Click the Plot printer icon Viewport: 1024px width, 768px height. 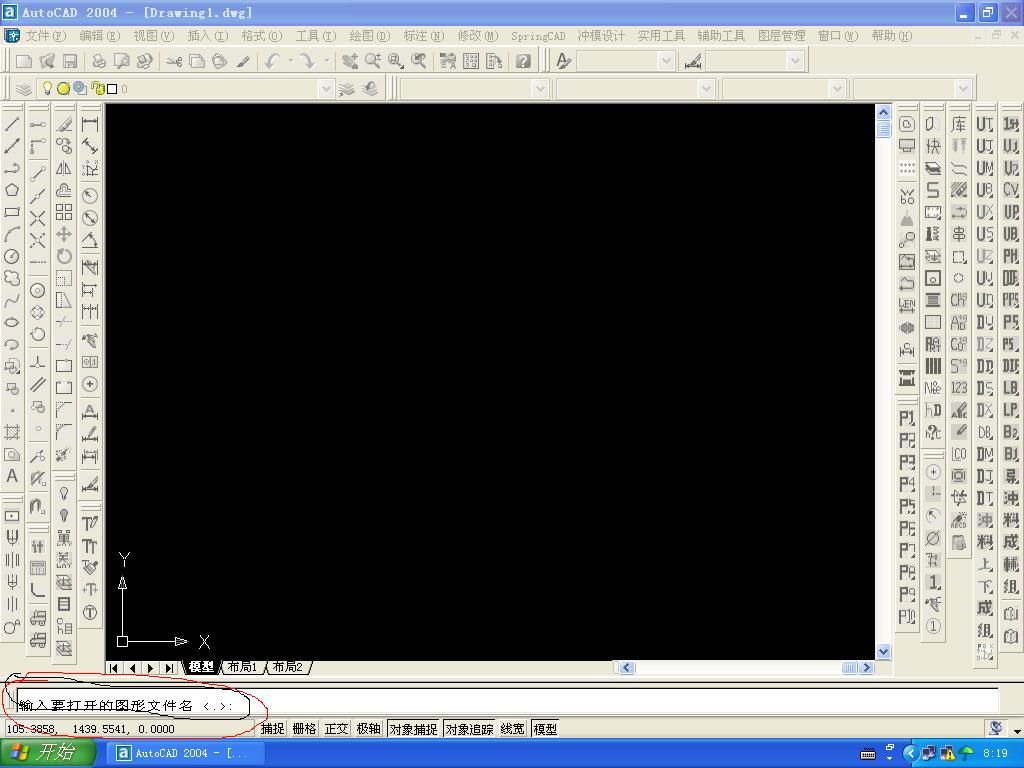tap(99, 61)
